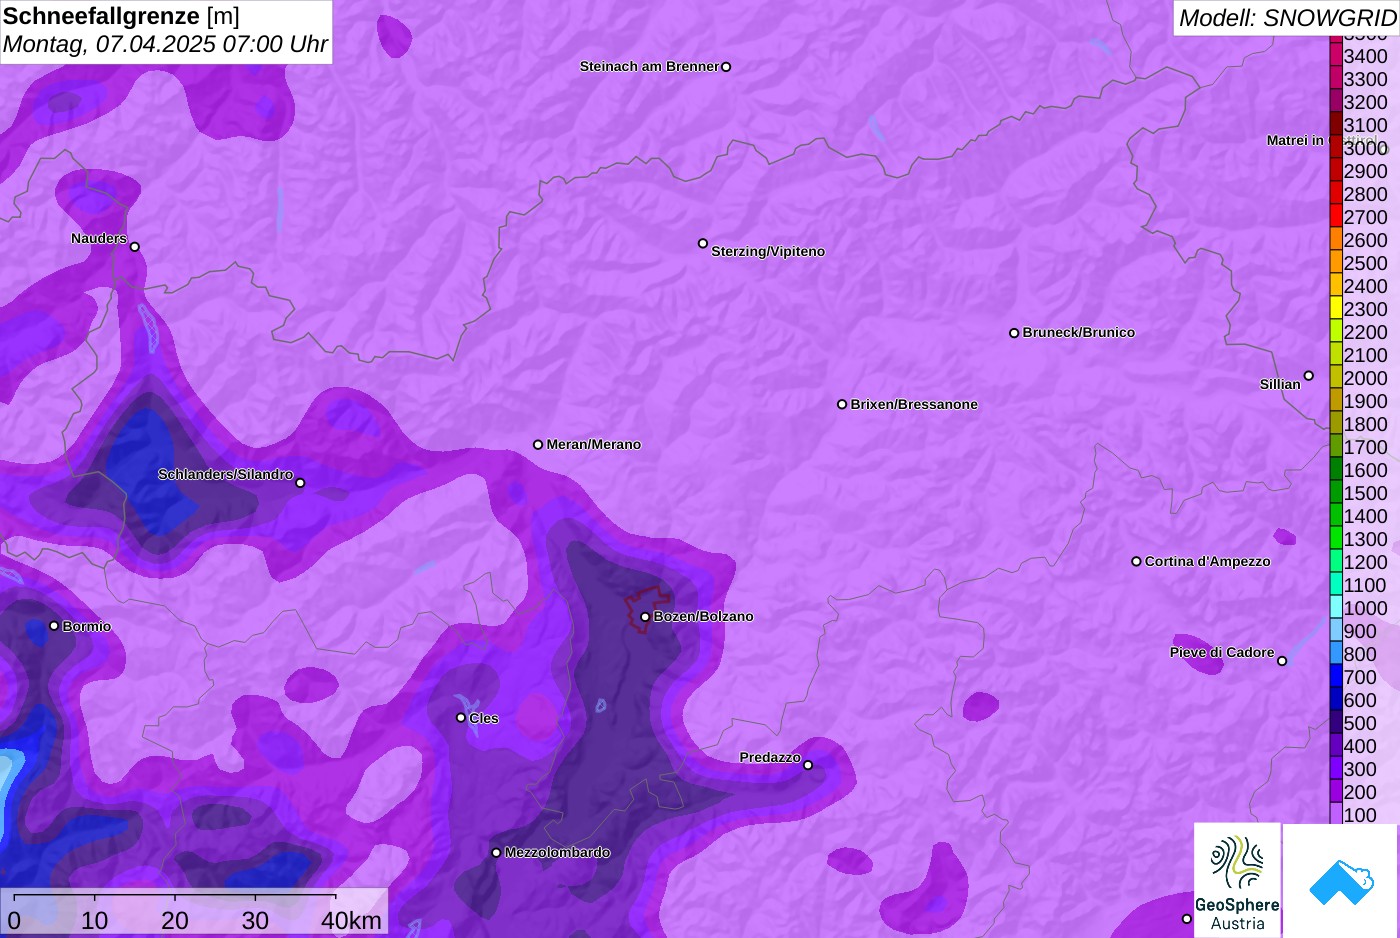Select the '700' legend value

click(x=1360, y=677)
